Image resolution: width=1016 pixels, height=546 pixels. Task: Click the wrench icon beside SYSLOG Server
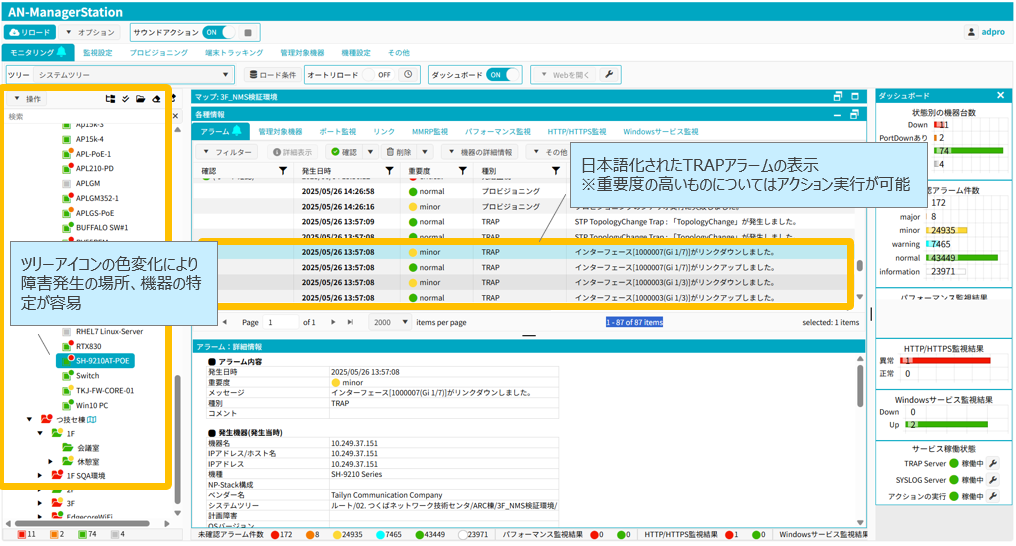(x=993, y=480)
